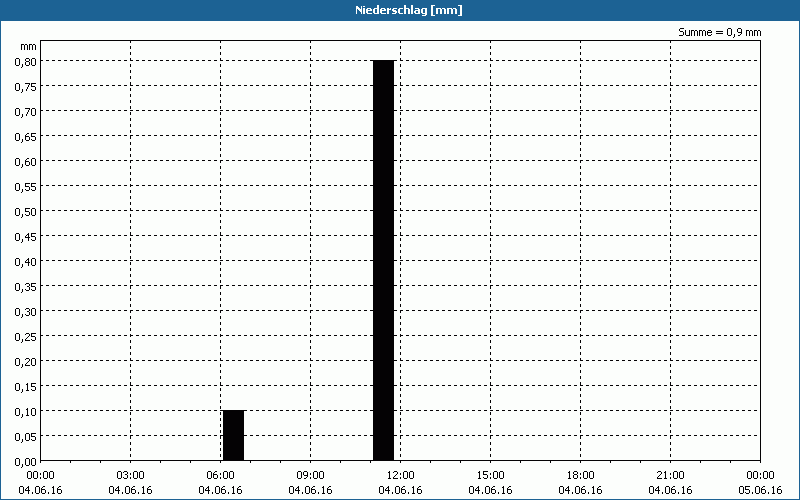Select the 04.06.16 date under 12:00
The width and height of the screenshot is (800, 500).
[x=401, y=490]
